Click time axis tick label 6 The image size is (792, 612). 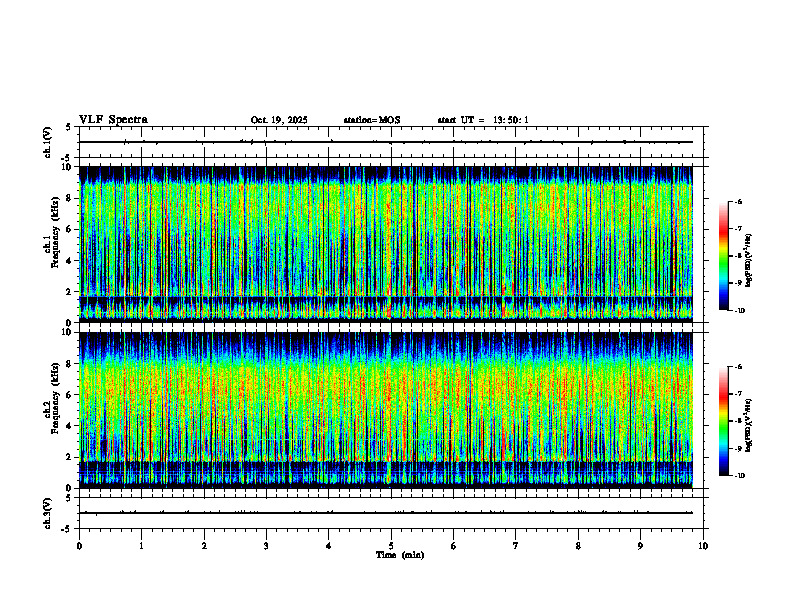coord(454,546)
